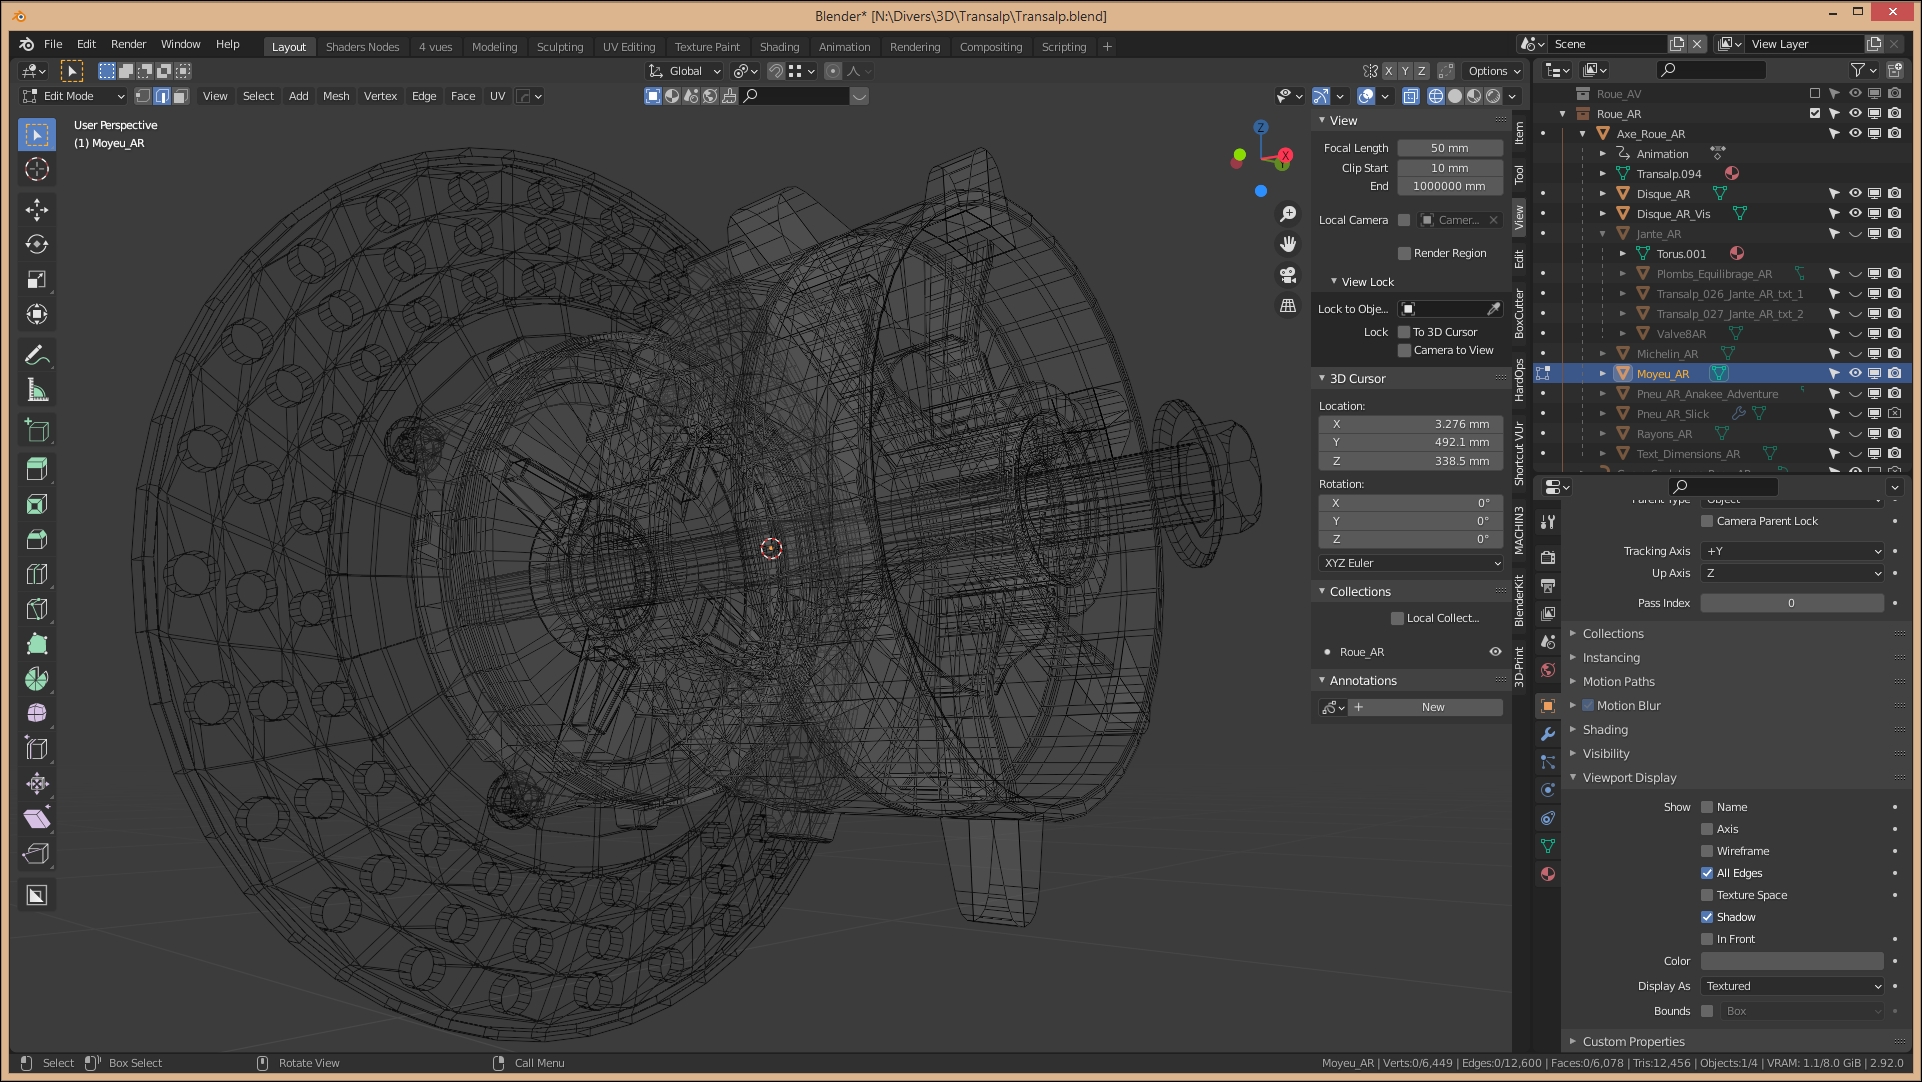Viewport: 1922px width, 1082px height.
Task: Switch to the UV Editing workspace tab
Action: coord(629,47)
